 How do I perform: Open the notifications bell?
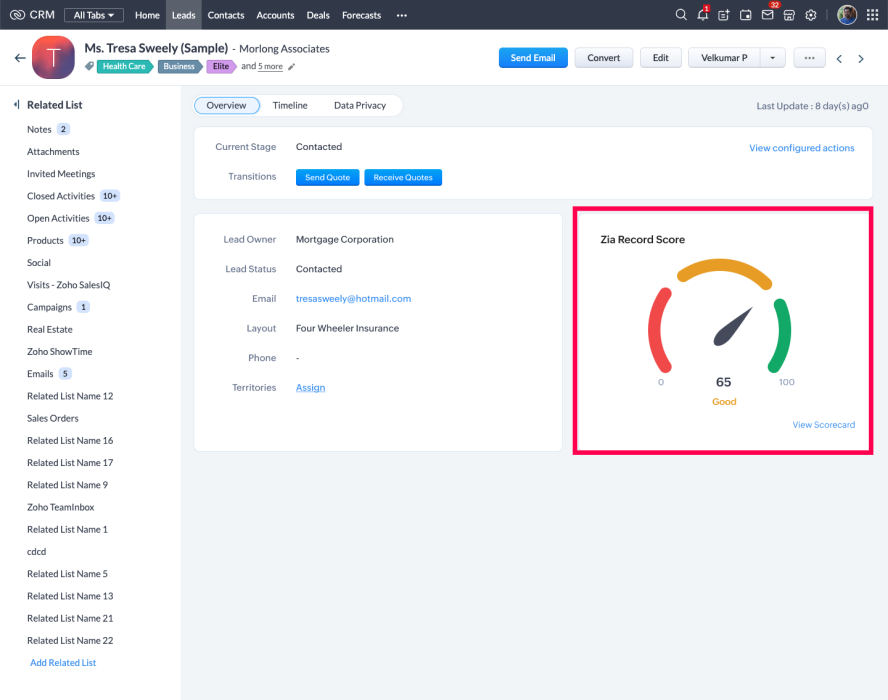pos(703,15)
